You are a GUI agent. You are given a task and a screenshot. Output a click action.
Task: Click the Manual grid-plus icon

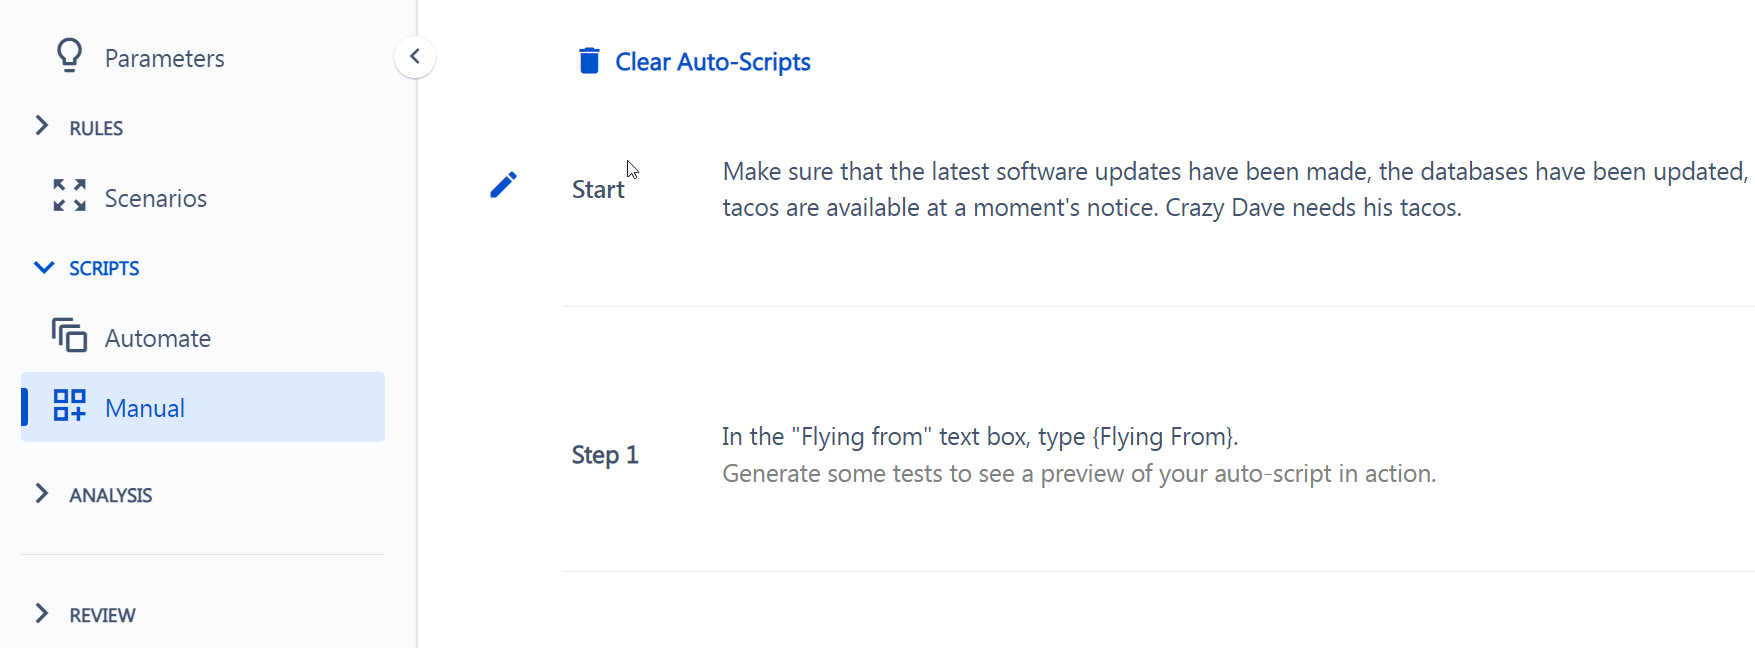pyautogui.click(x=69, y=406)
